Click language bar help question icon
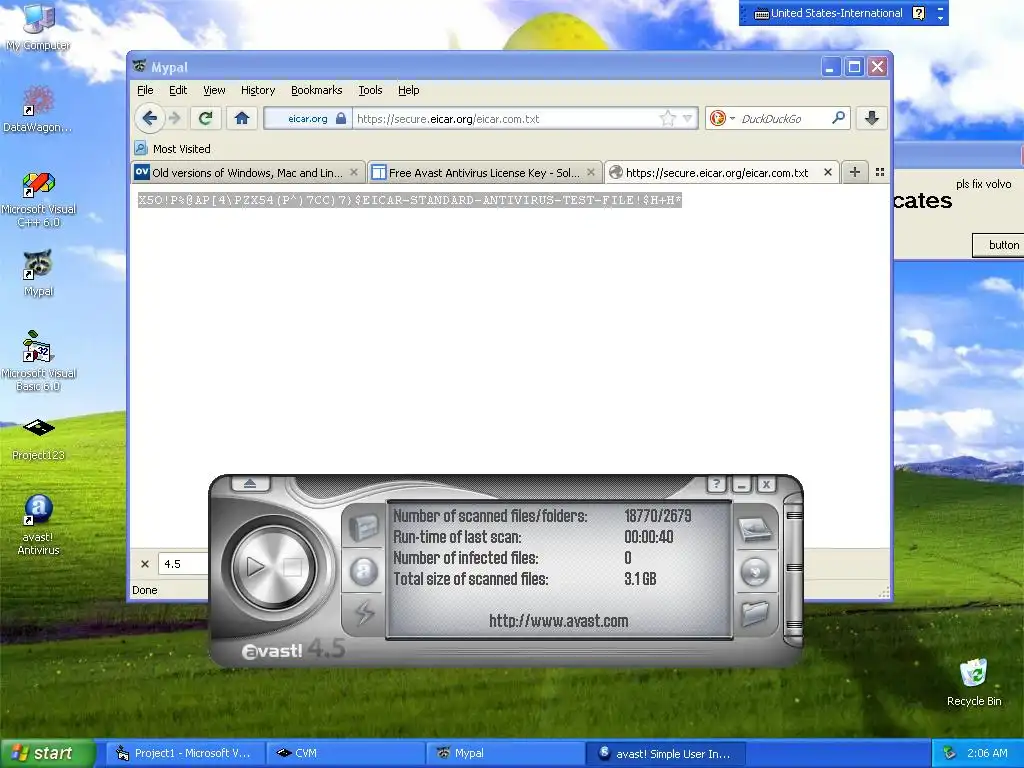 click(918, 13)
